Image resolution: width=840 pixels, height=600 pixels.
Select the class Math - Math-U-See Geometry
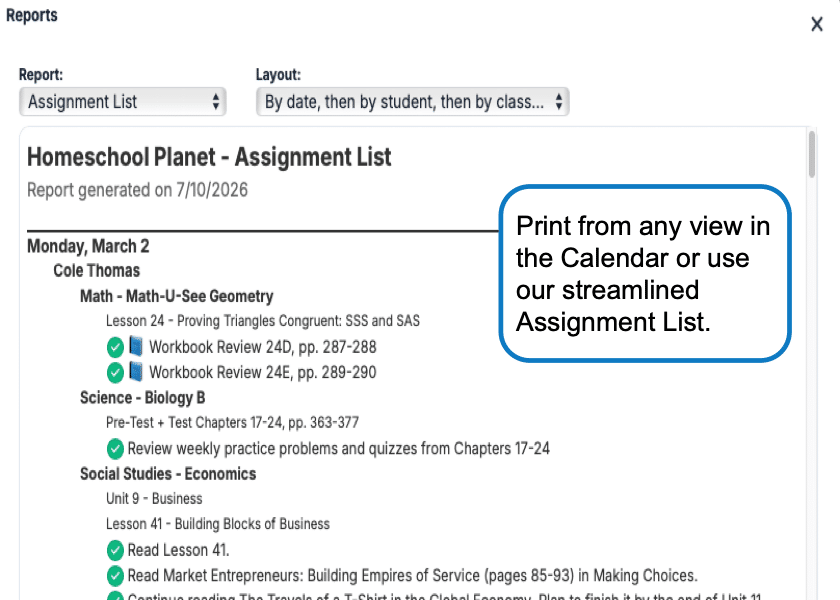click(177, 296)
